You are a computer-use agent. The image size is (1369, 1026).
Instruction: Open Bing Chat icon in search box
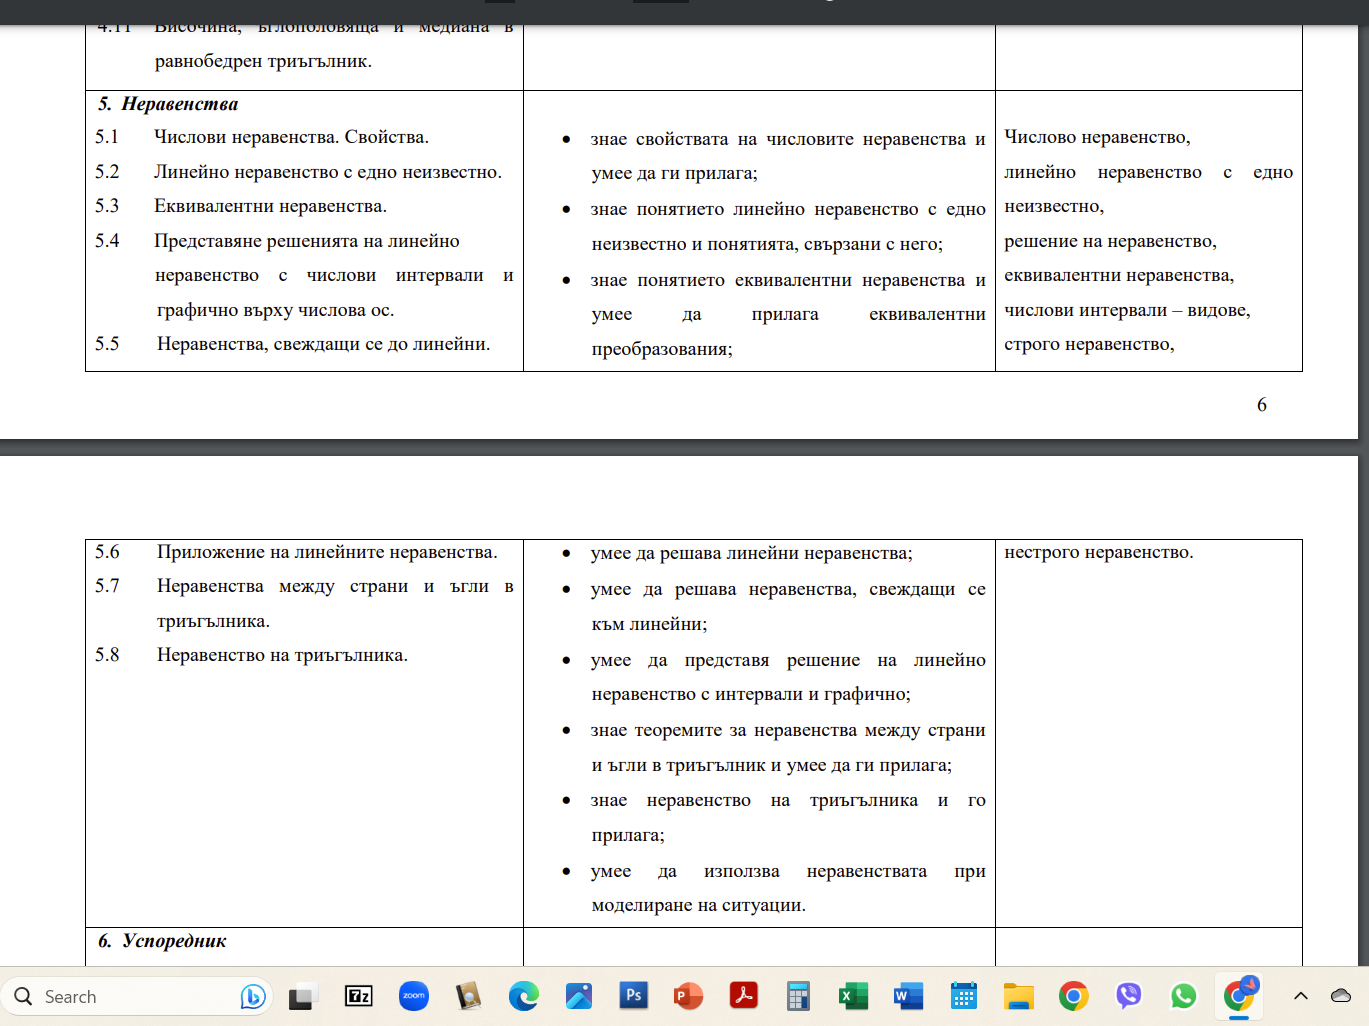point(252,997)
